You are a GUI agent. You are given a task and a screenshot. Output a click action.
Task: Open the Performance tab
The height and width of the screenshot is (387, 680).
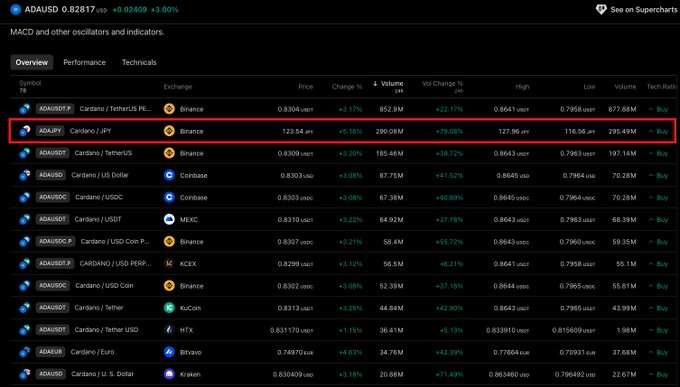[x=85, y=62]
